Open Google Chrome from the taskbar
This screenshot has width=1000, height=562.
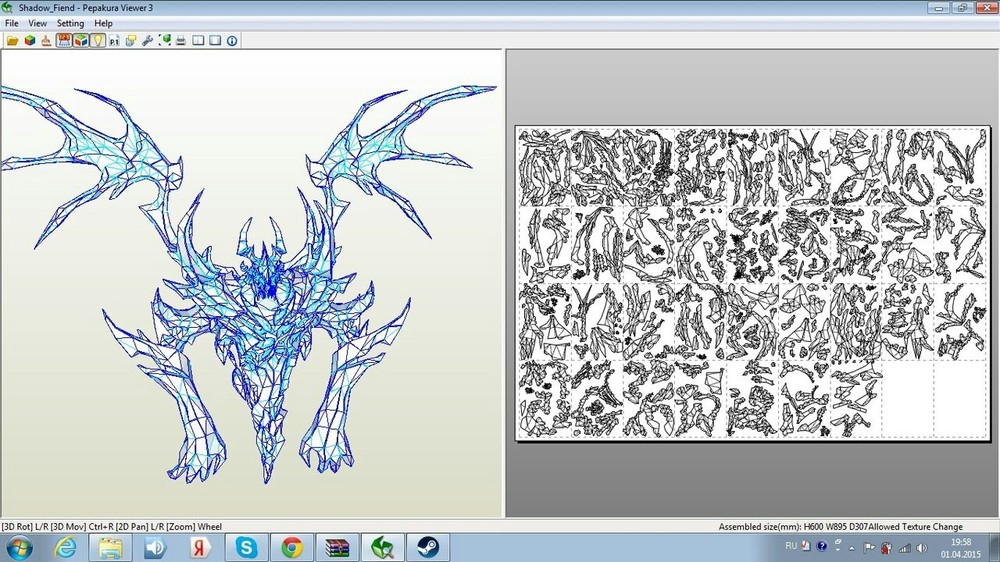click(x=292, y=547)
